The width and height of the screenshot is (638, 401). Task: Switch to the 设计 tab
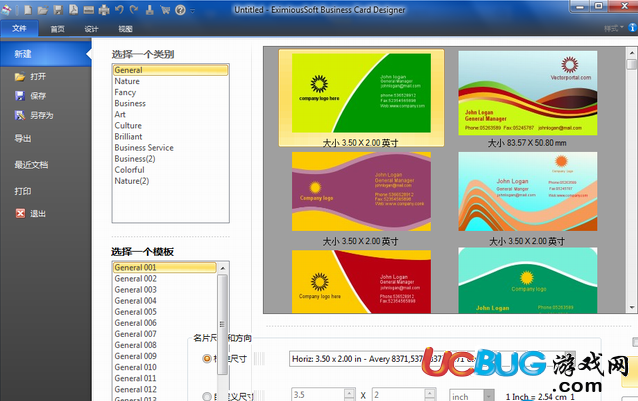coord(91,28)
